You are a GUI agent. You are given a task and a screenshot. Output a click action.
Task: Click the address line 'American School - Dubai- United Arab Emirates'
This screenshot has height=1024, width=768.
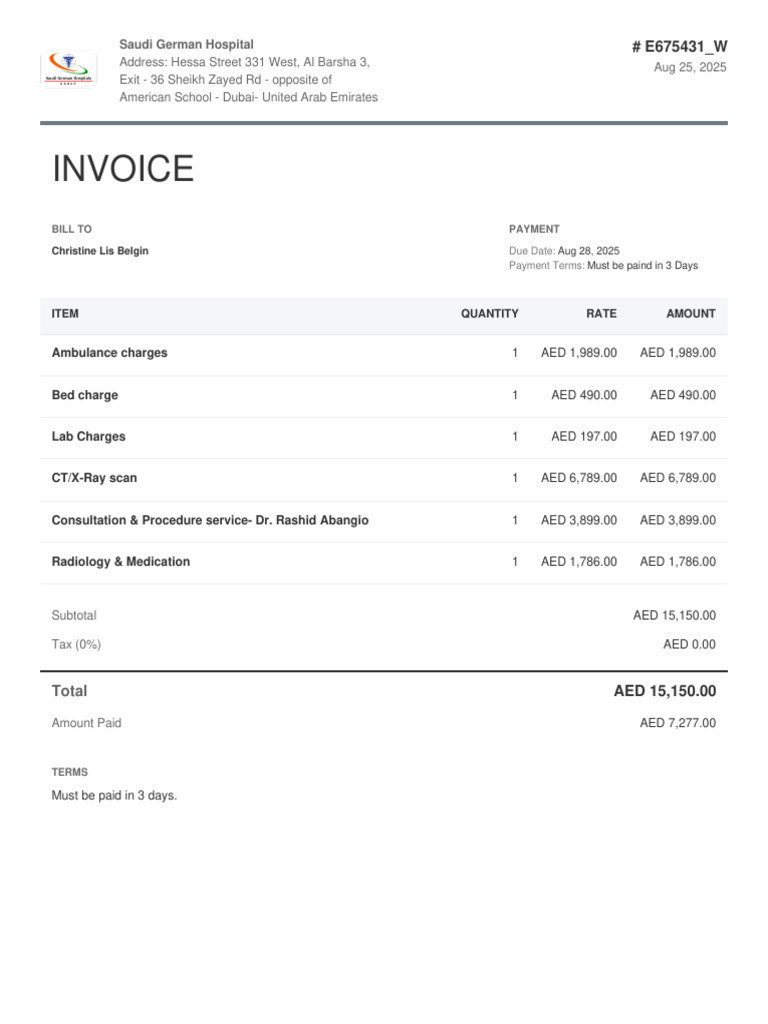[249, 97]
